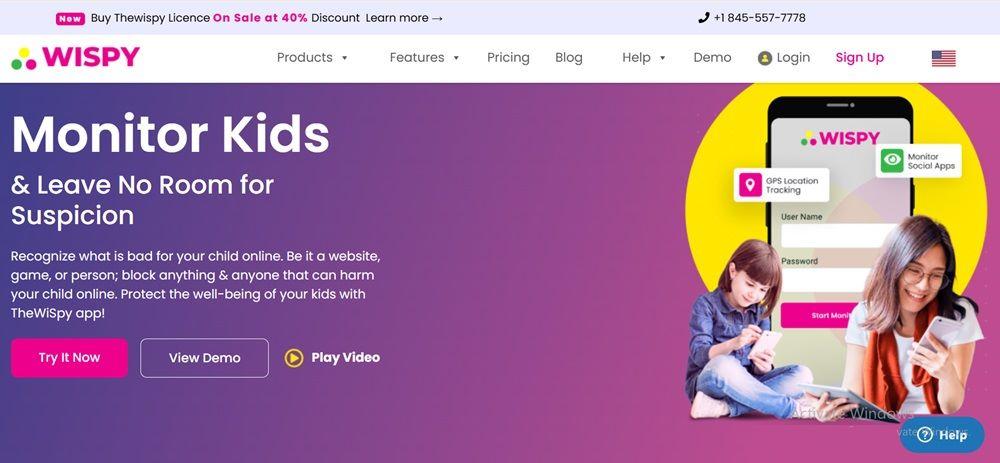Screen dimensions: 1000x463
Task: Select the US flag language icon
Action: tap(943, 58)
